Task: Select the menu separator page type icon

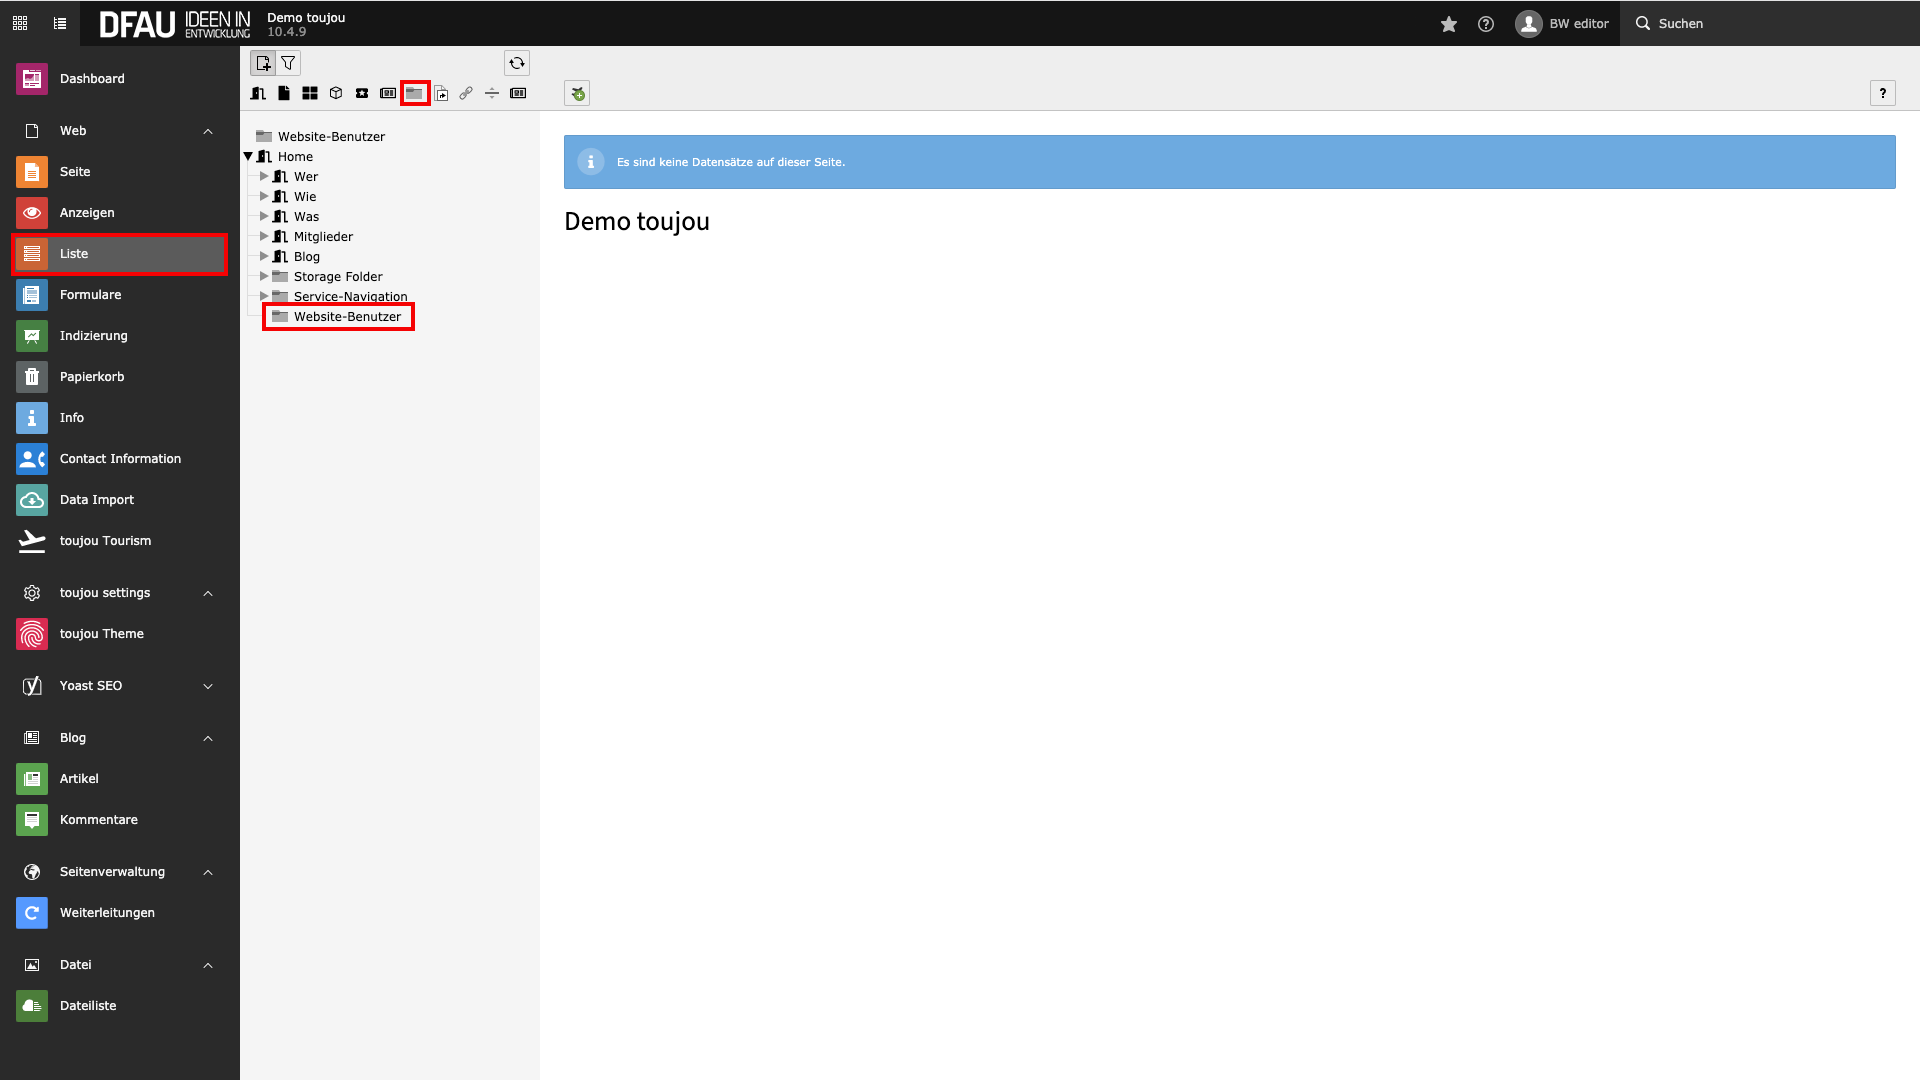Action: (492, 93)
